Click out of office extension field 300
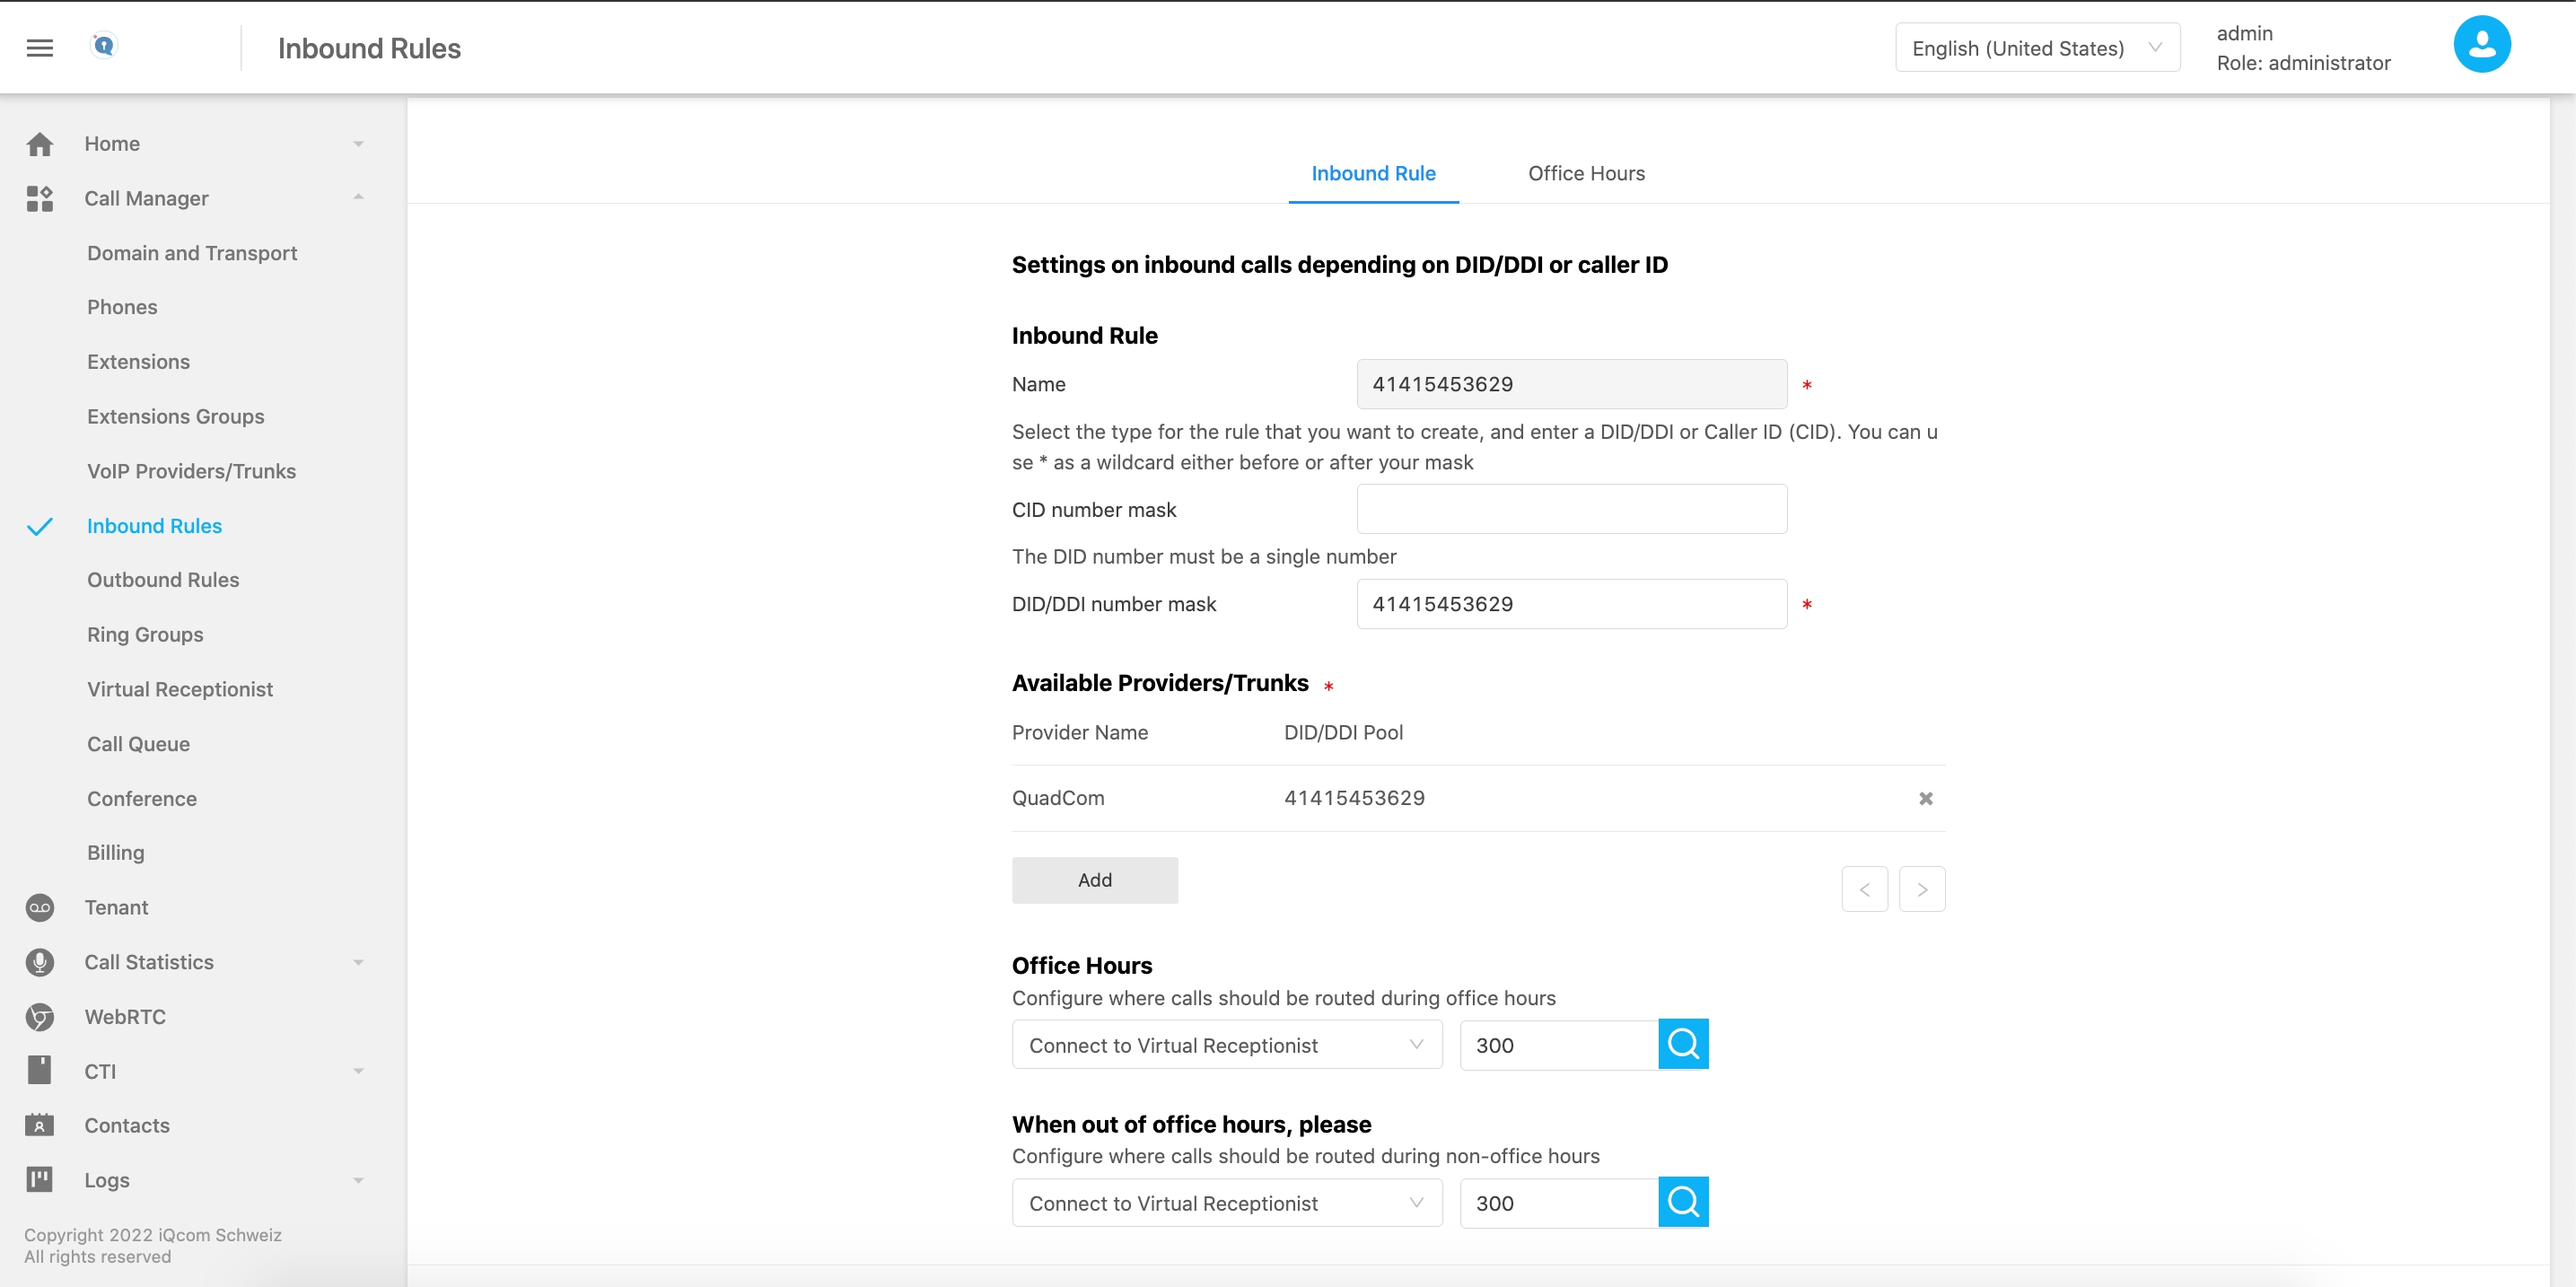This screenshot has height=1287, width=2576. click(1558, 1203)
